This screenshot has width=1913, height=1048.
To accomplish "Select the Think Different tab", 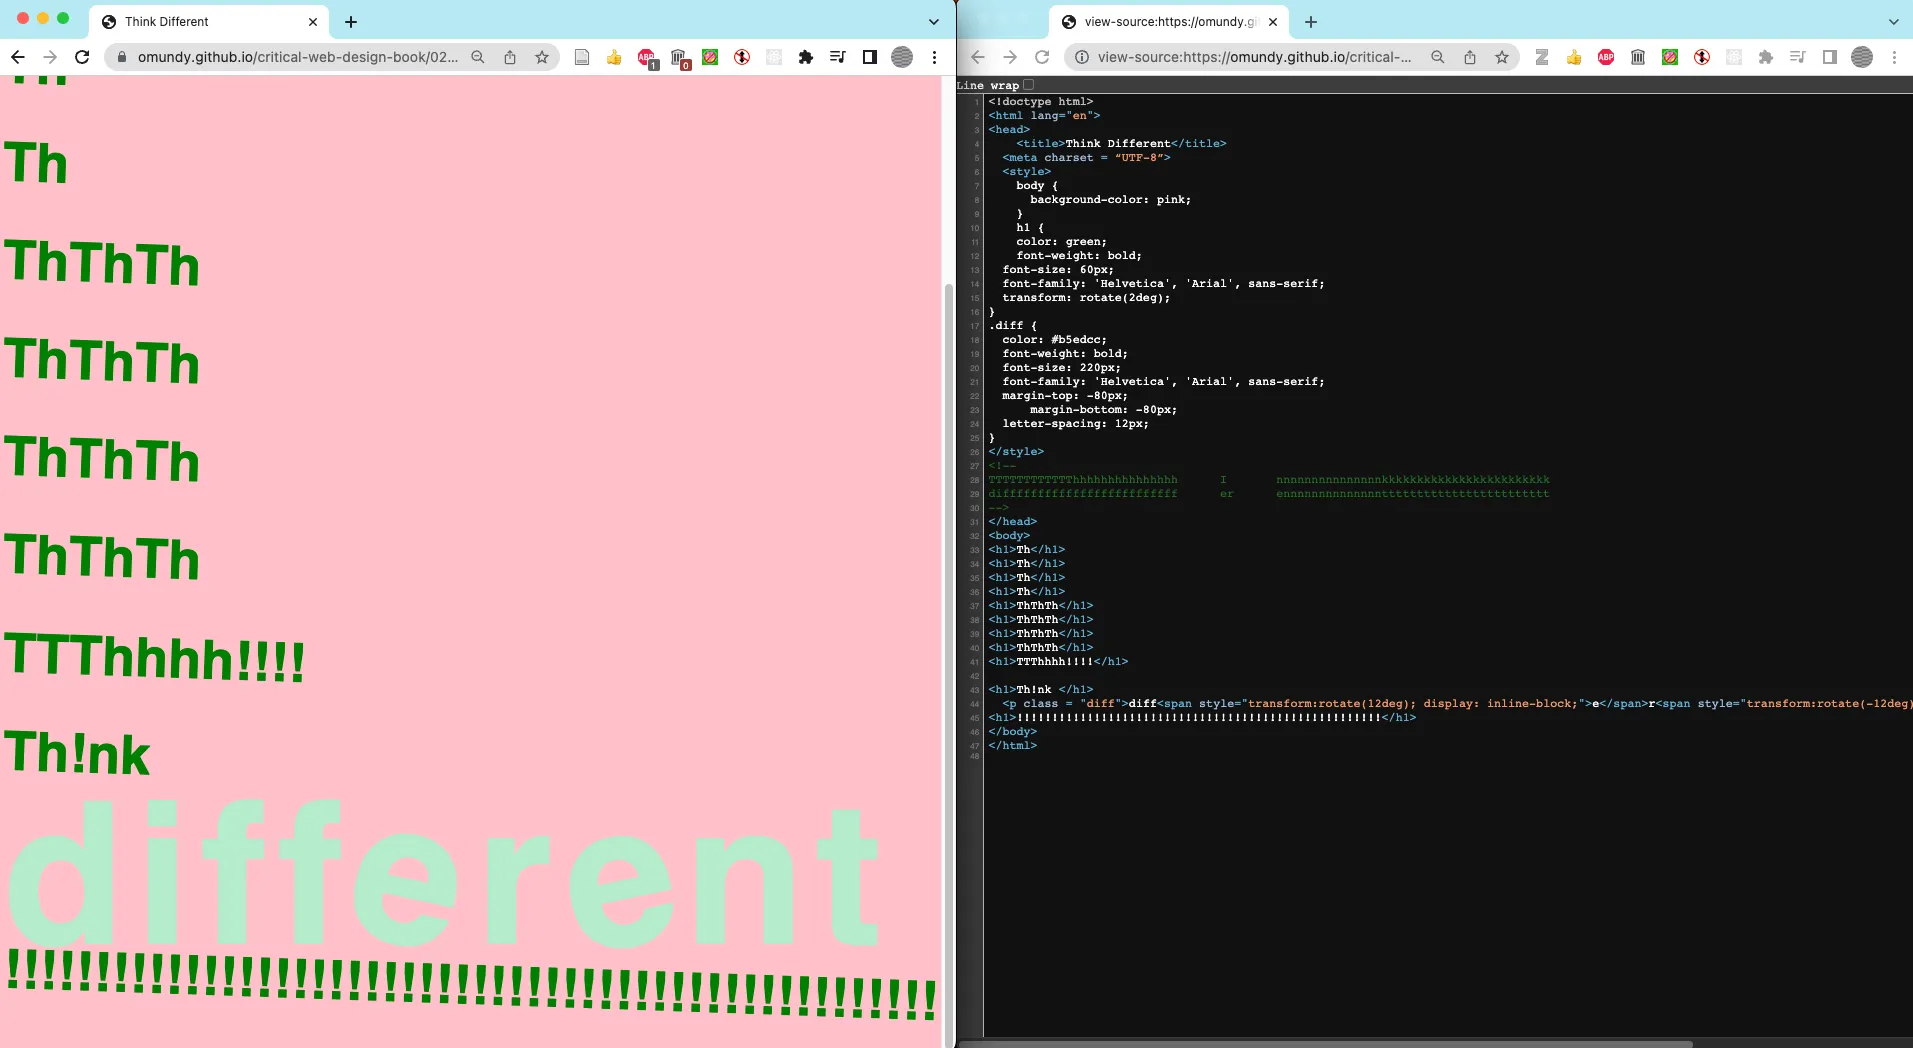I will [200, 21].
